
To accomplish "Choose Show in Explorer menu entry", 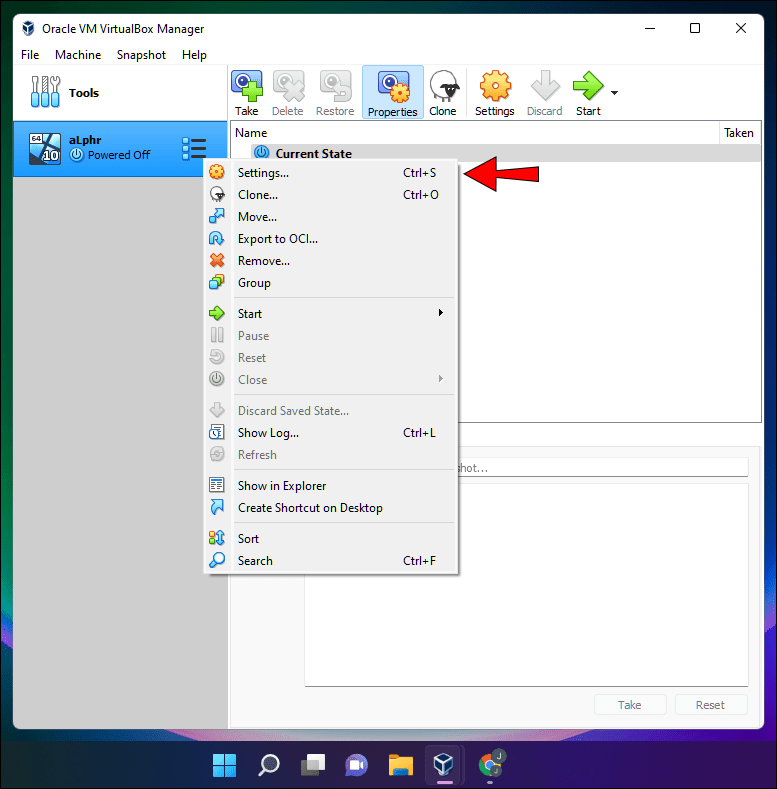I will click(331, 486).
